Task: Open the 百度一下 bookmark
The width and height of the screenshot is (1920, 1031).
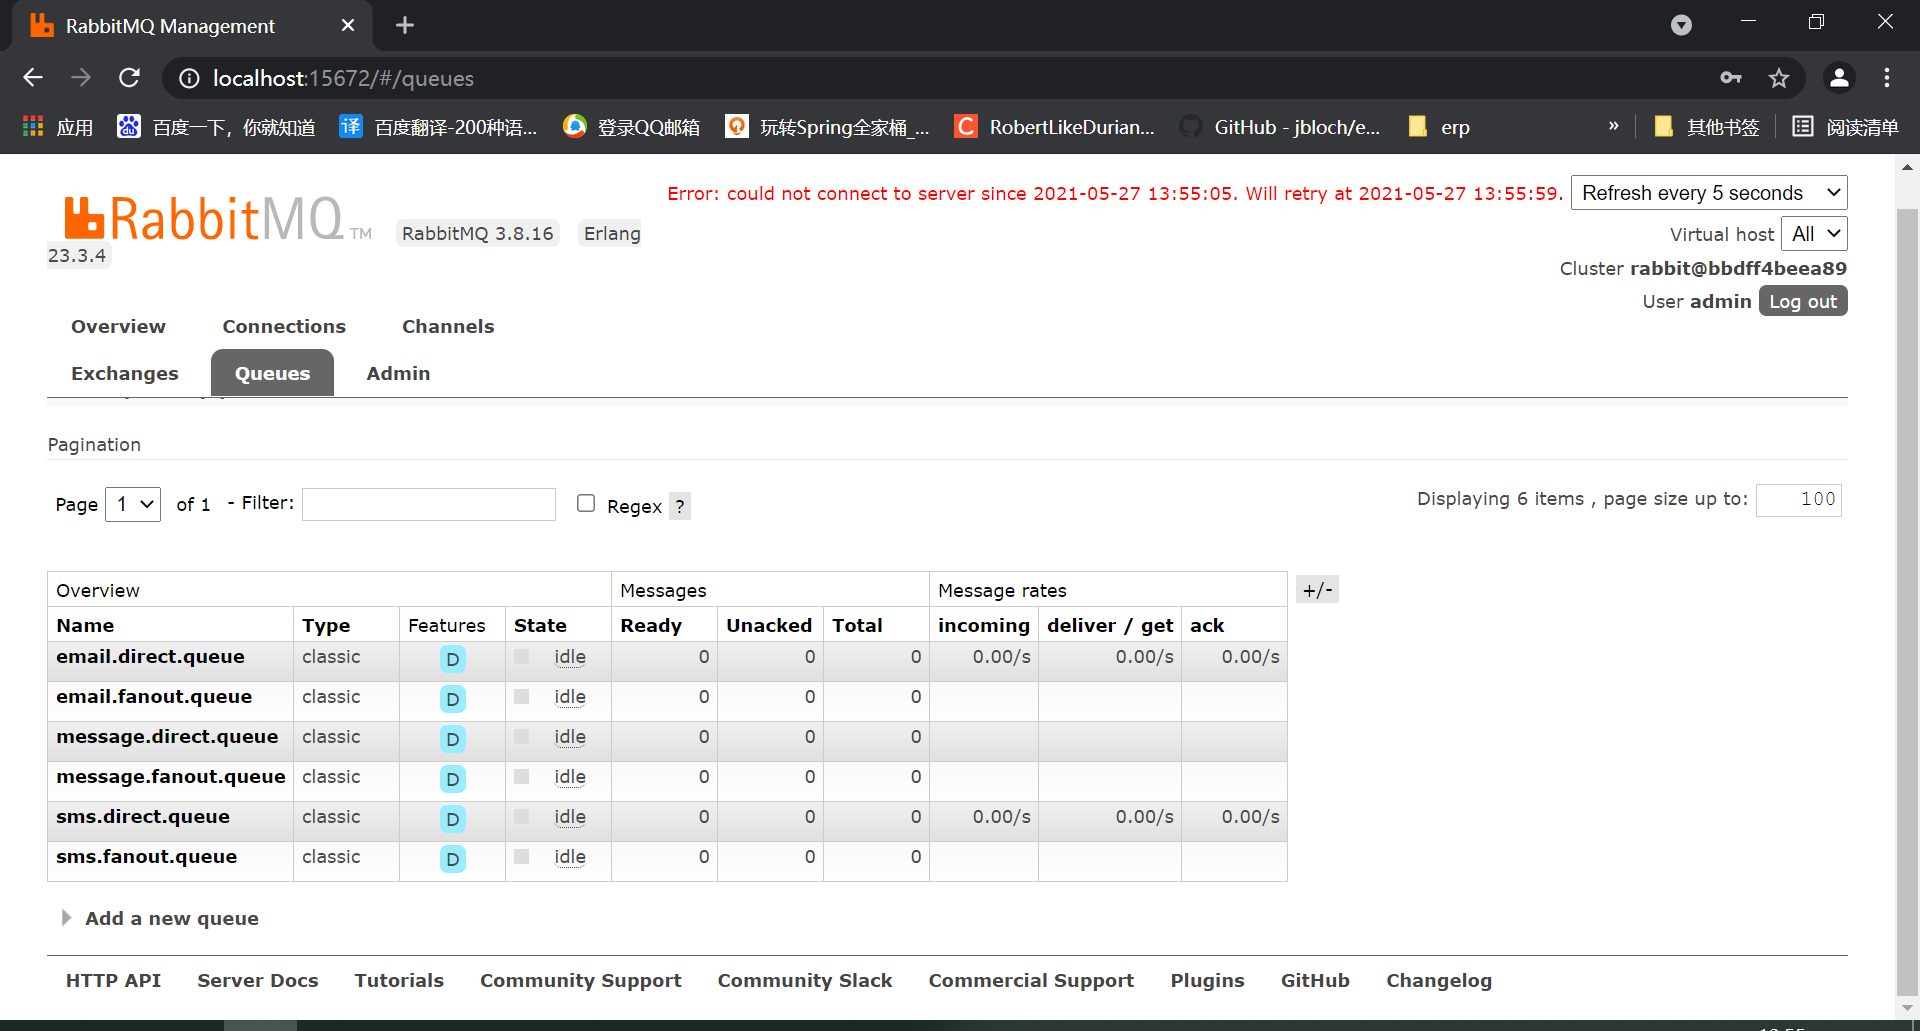Action: (217, 127)
